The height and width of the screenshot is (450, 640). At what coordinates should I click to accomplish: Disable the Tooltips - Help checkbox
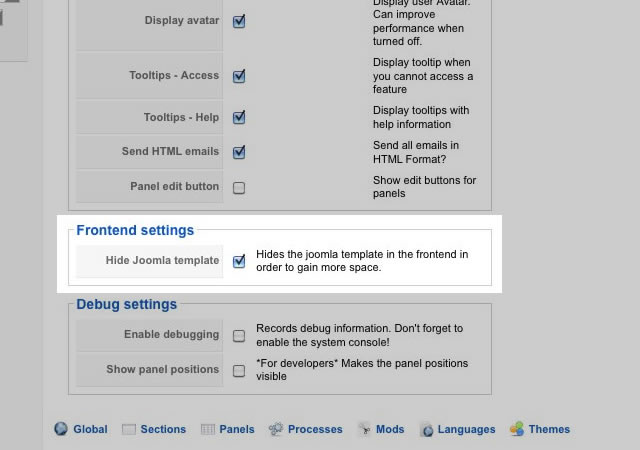click(x=239, y=117)
